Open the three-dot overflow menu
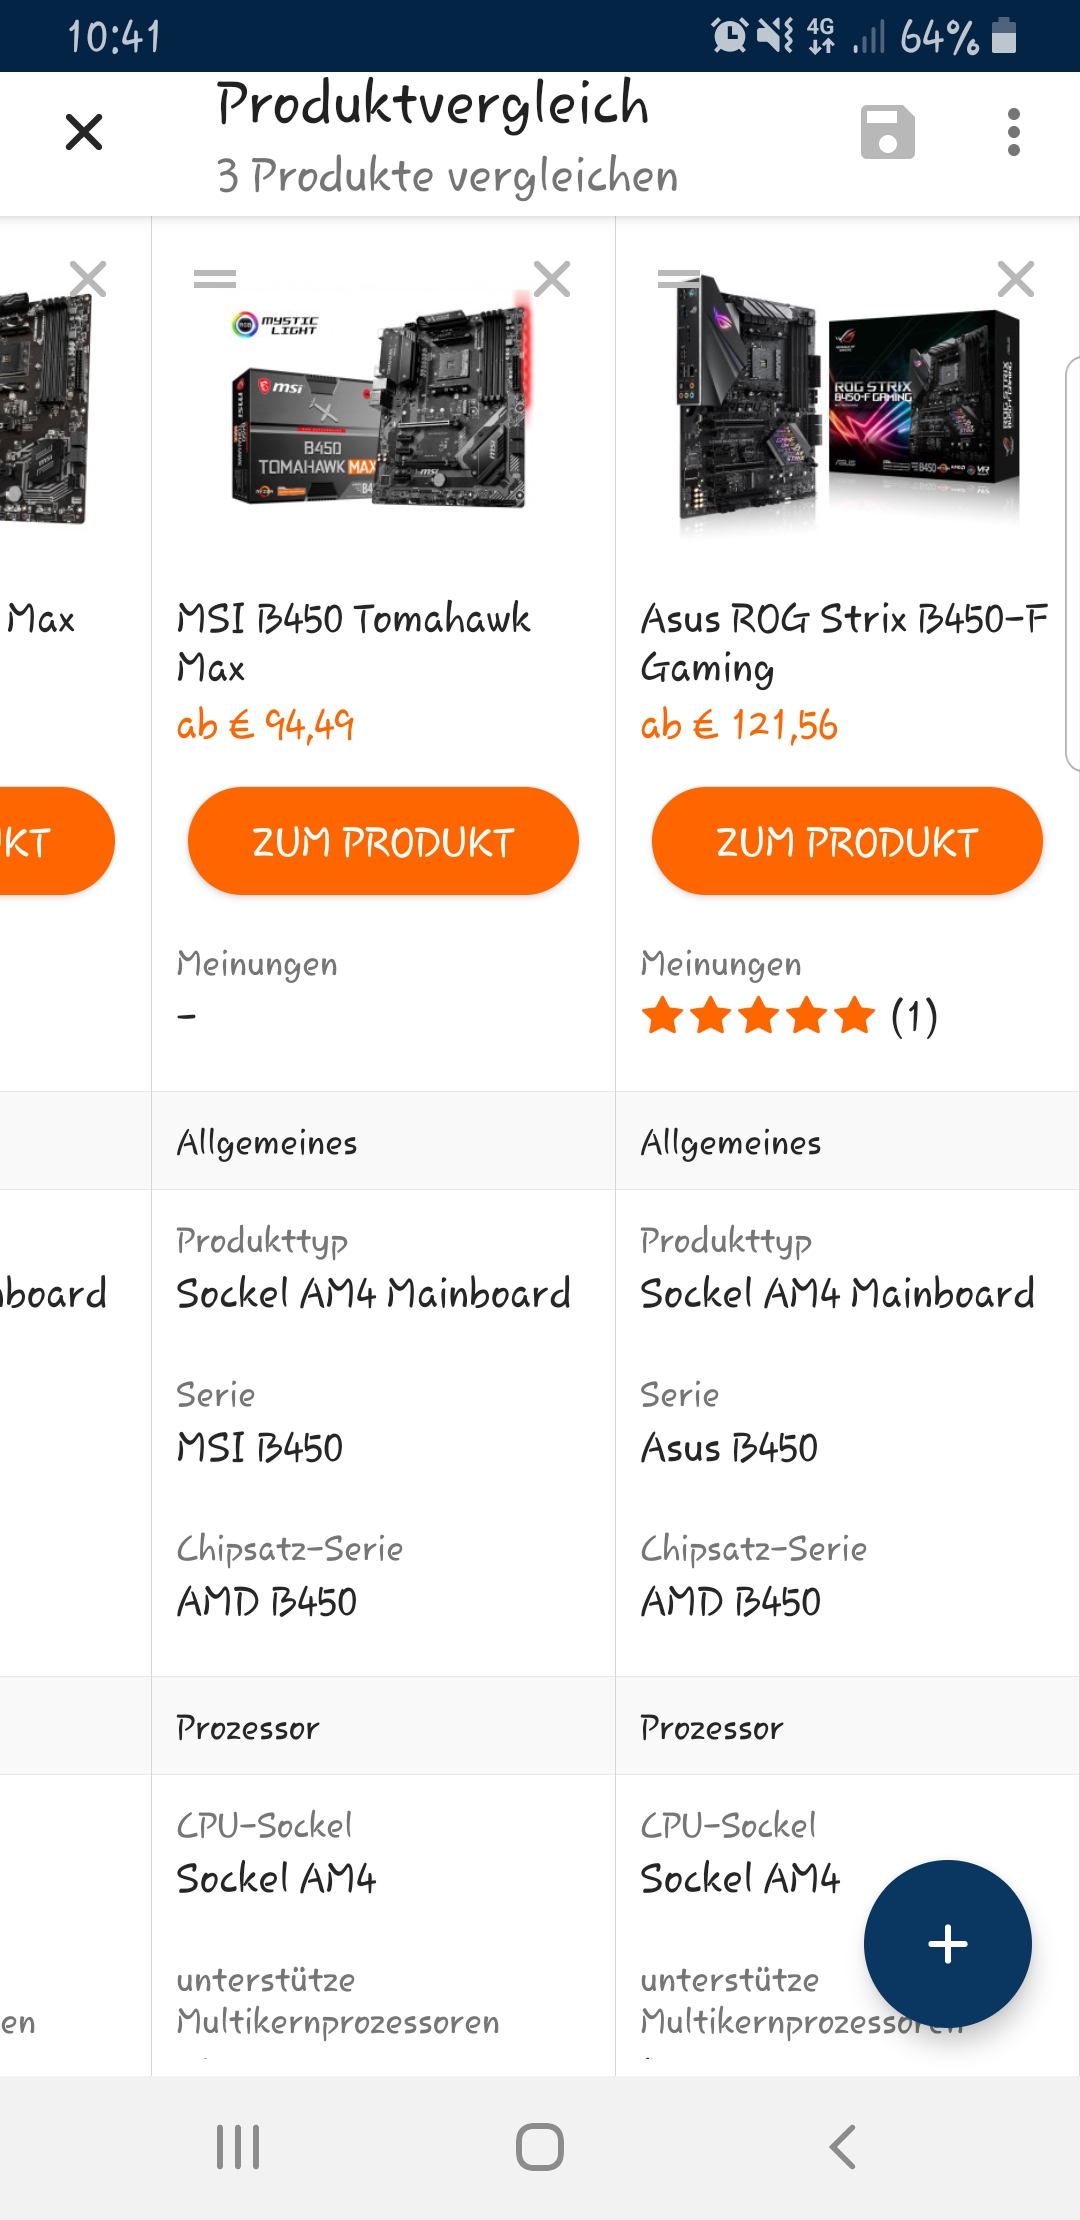Screen dimensions: 1080x2220 1013,132
